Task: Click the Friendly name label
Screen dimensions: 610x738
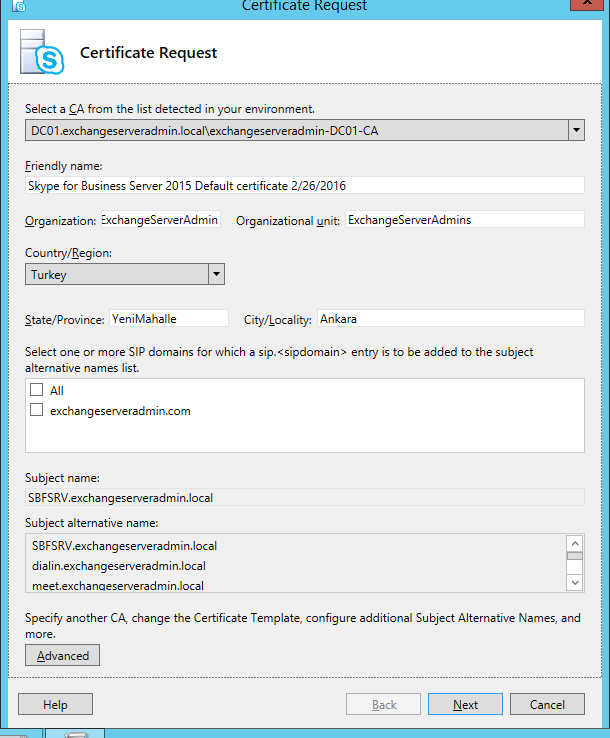Action: point(64,166)
